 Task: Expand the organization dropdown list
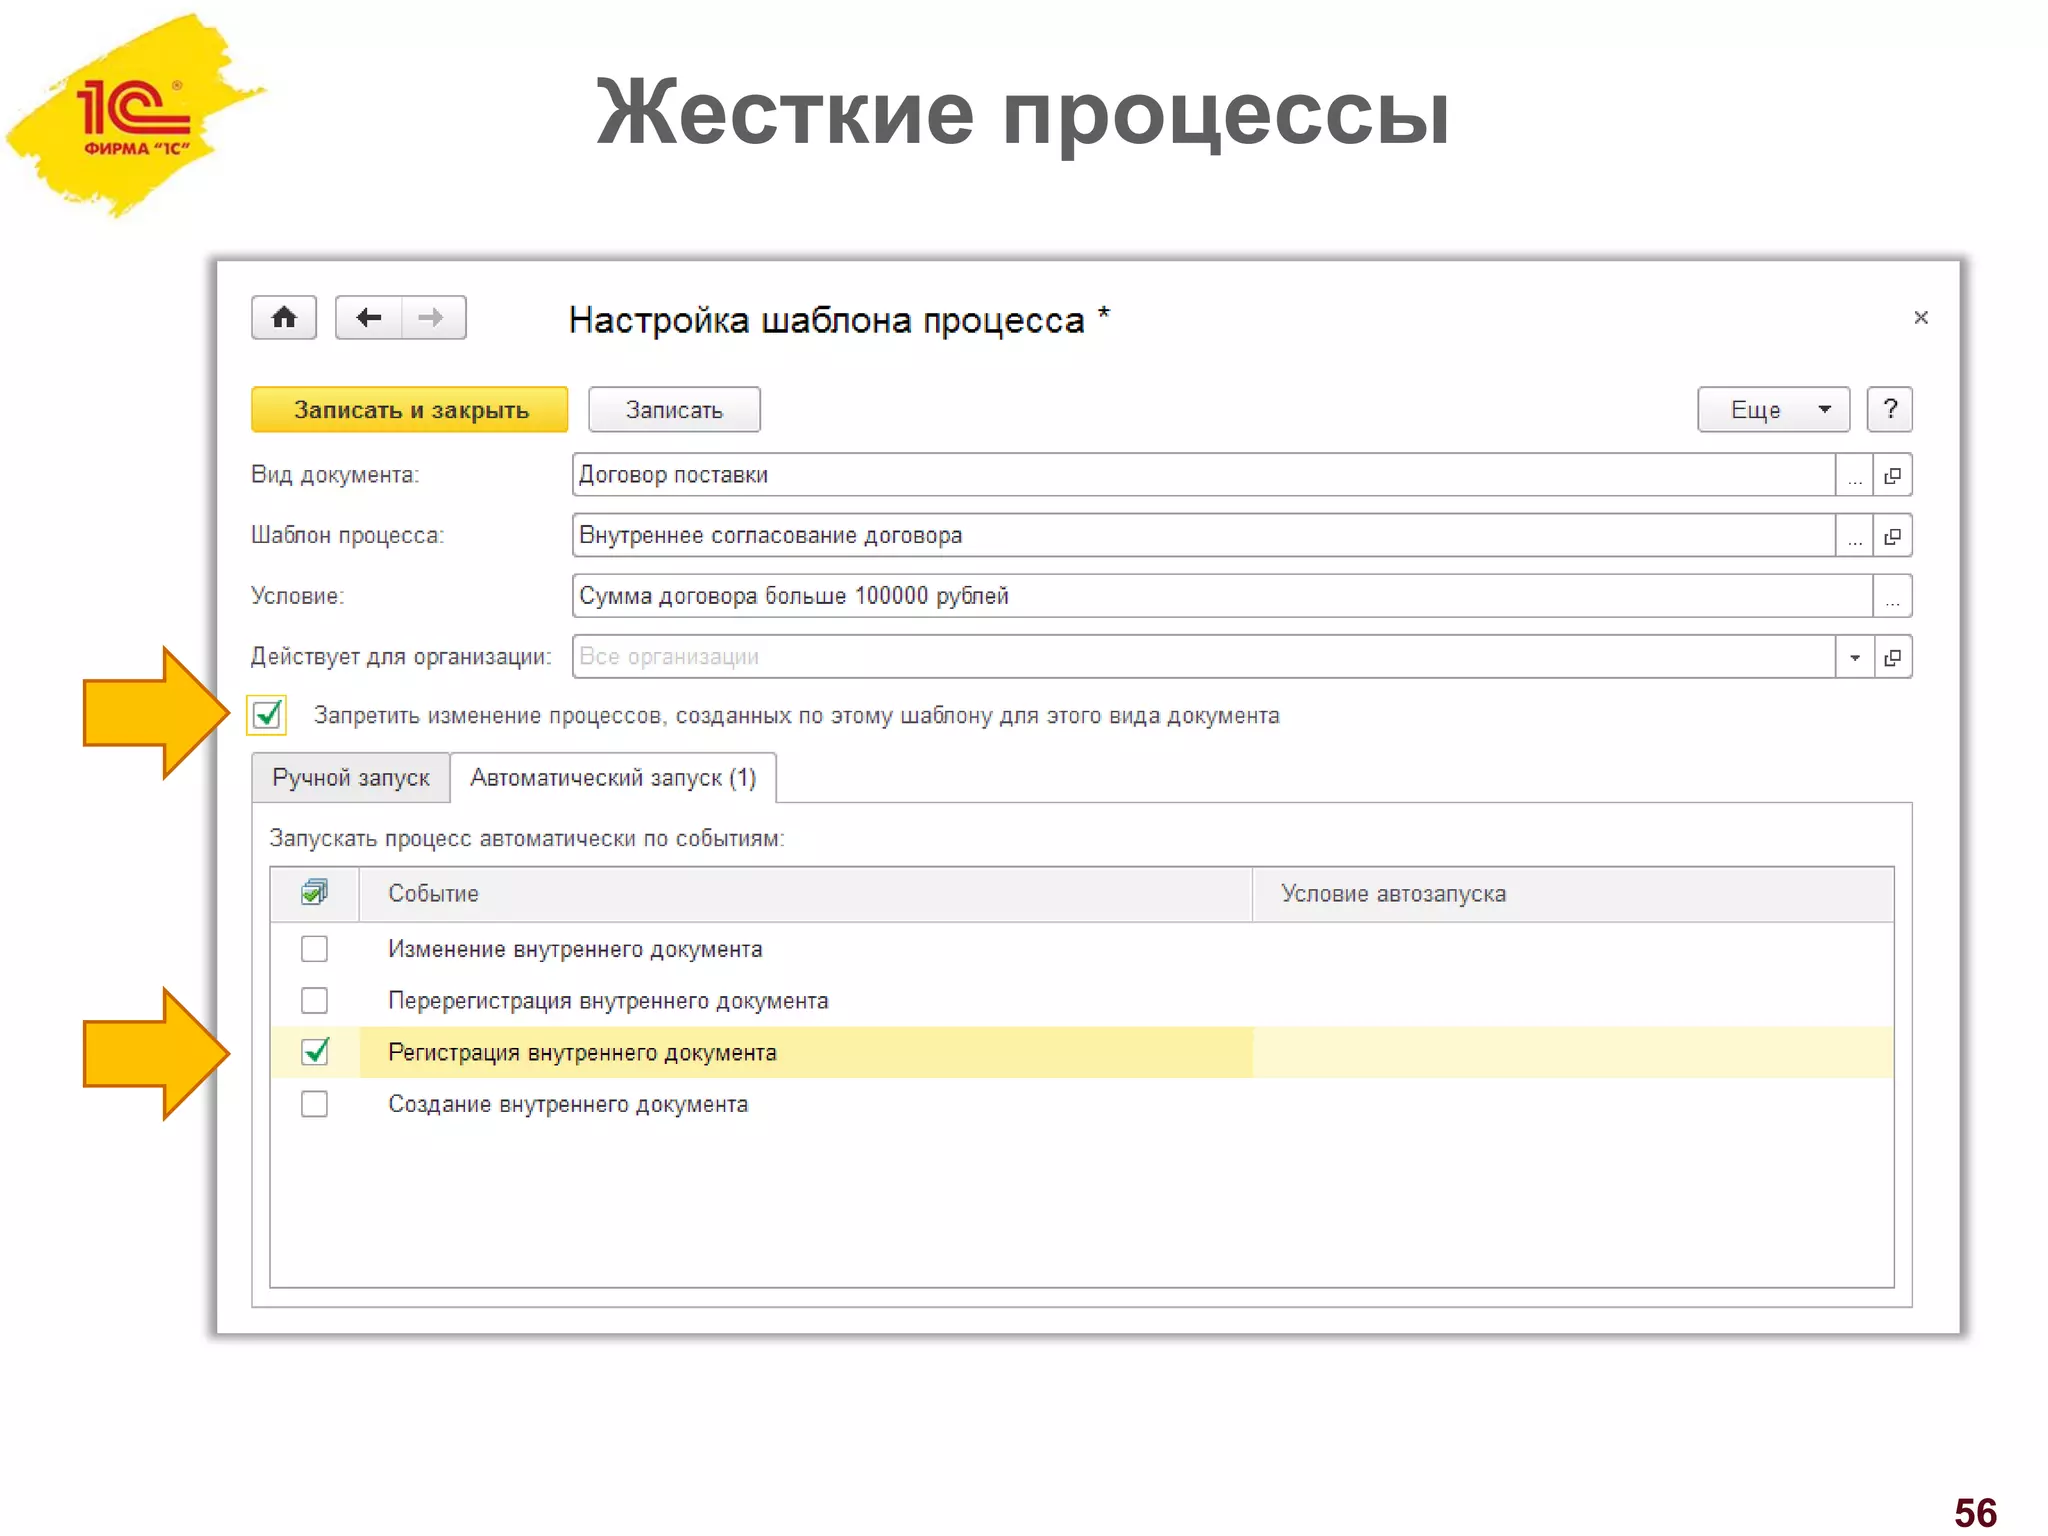pos(1855,657)
